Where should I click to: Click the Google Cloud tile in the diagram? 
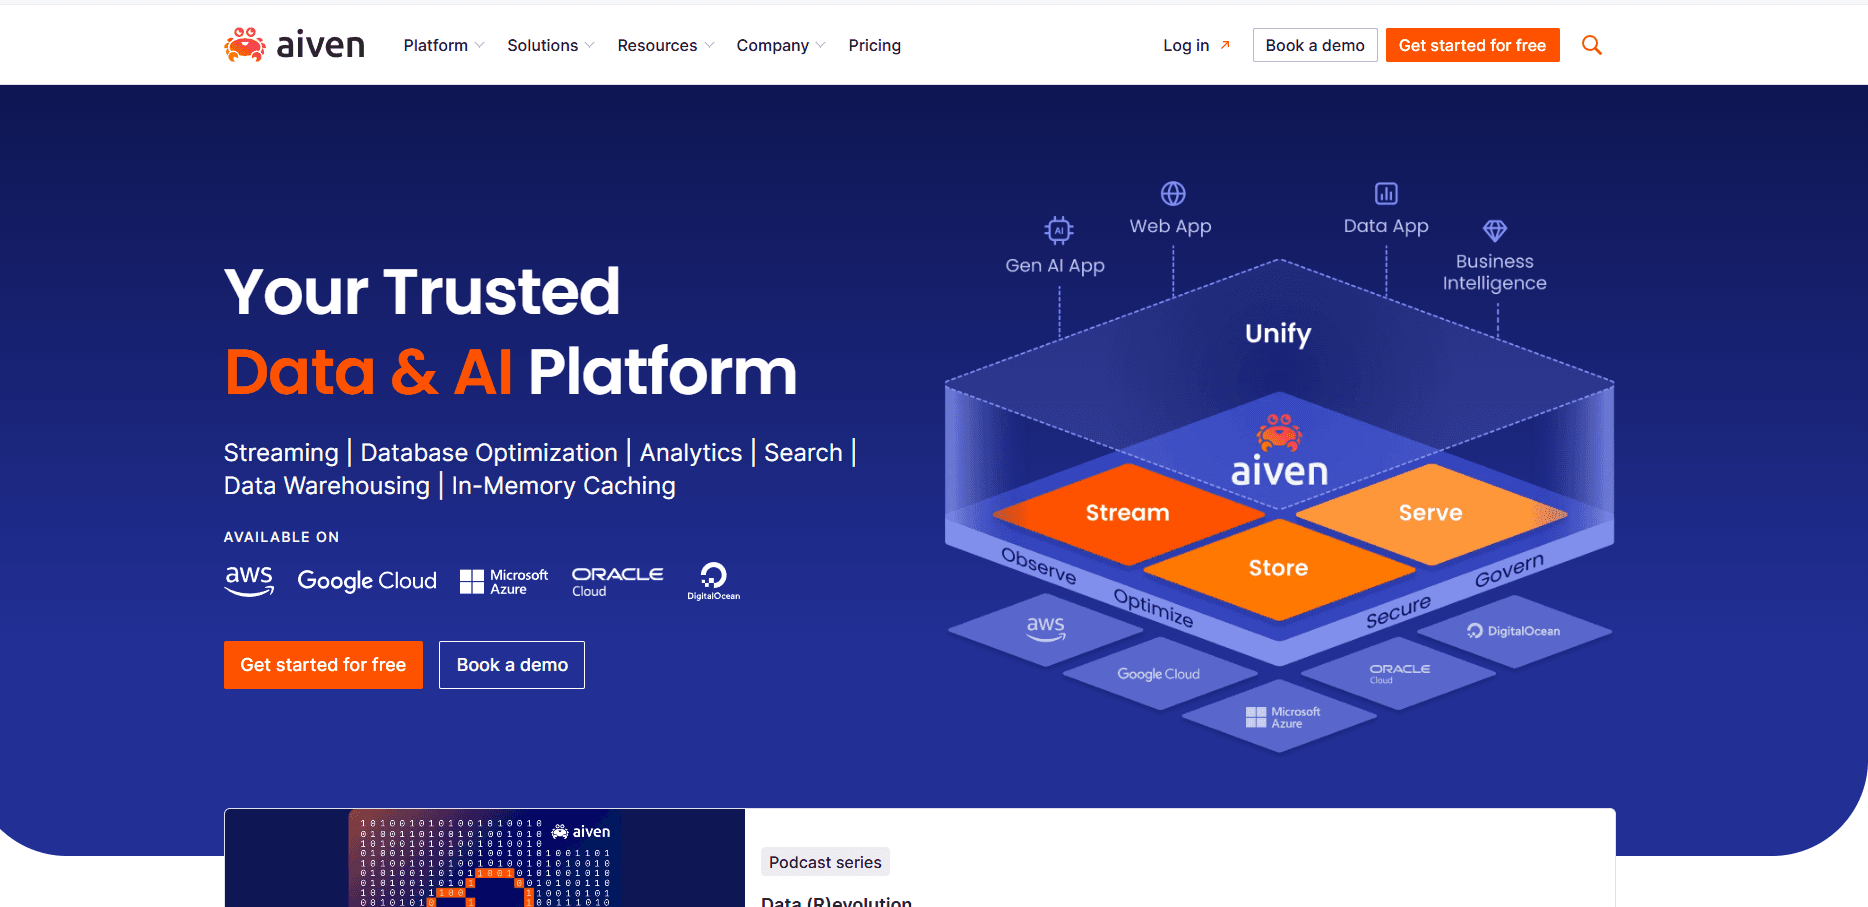[1159, 674]
